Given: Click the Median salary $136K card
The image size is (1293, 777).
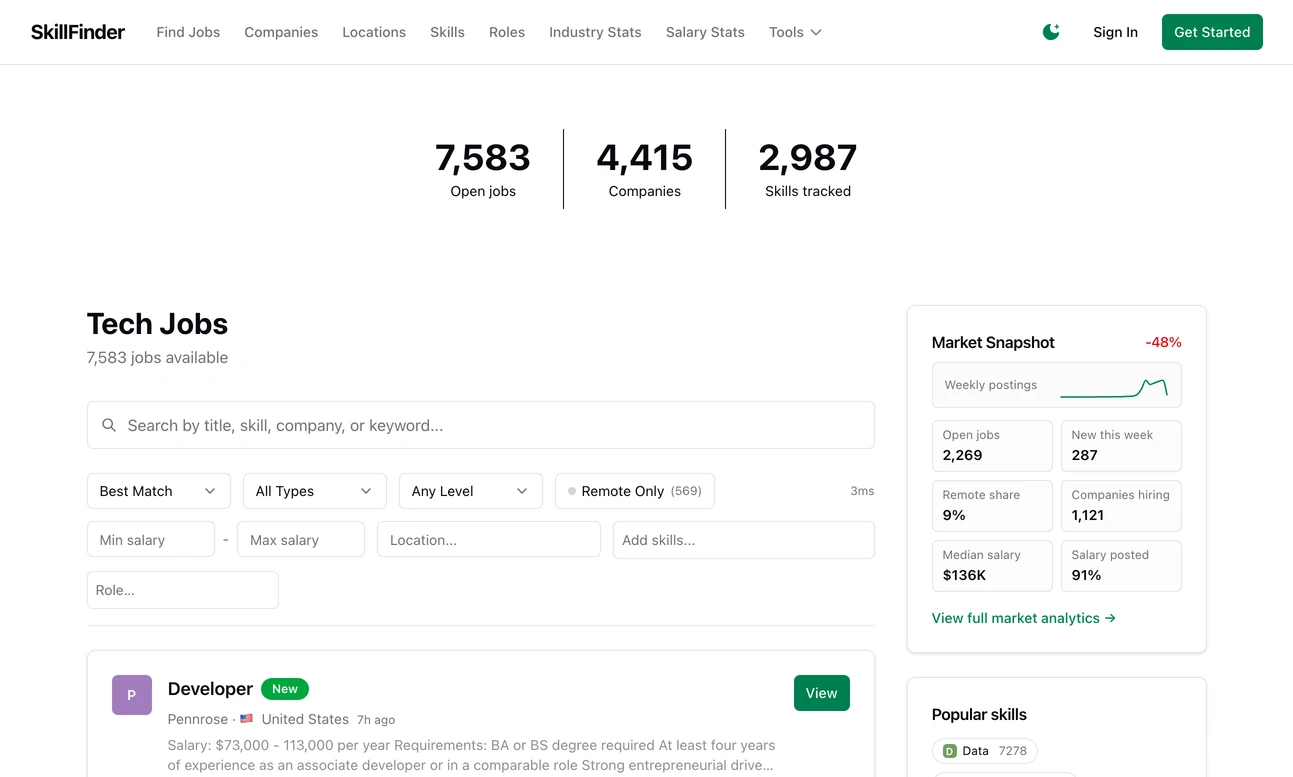Looking at the screenshot, I should [992, 566].
